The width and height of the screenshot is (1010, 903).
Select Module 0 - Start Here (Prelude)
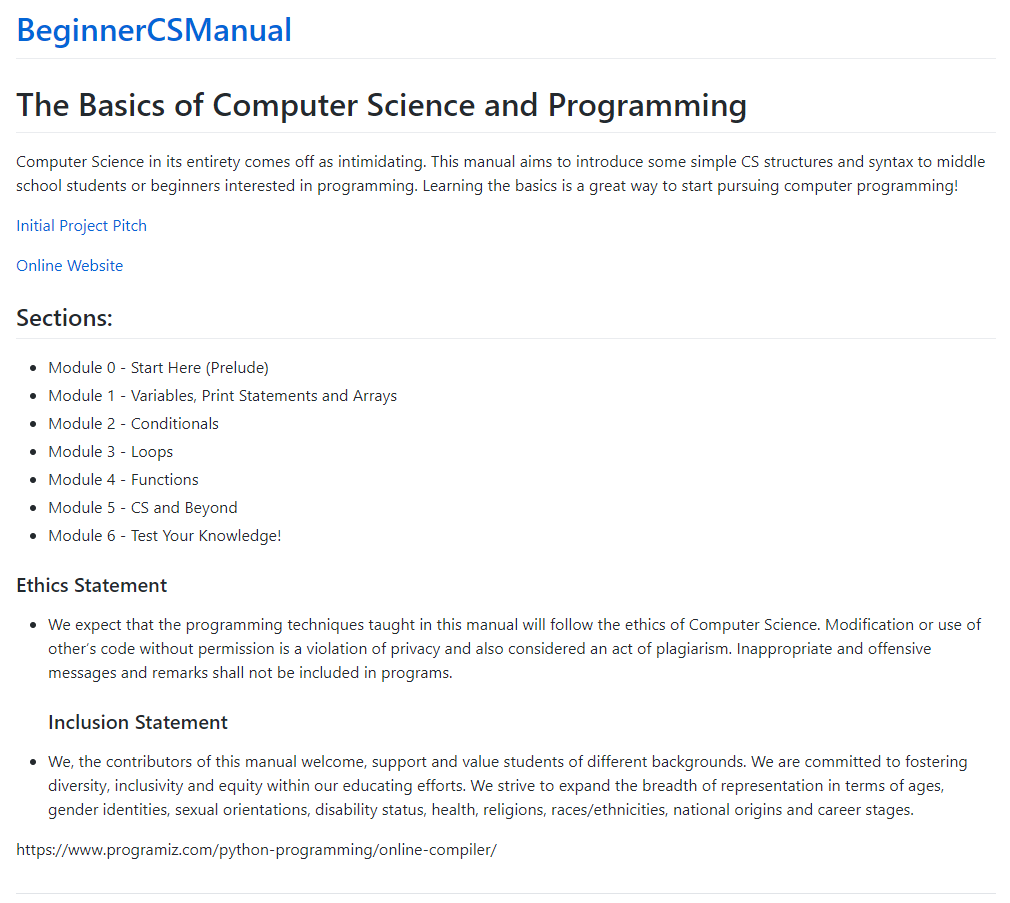point(158,368)
